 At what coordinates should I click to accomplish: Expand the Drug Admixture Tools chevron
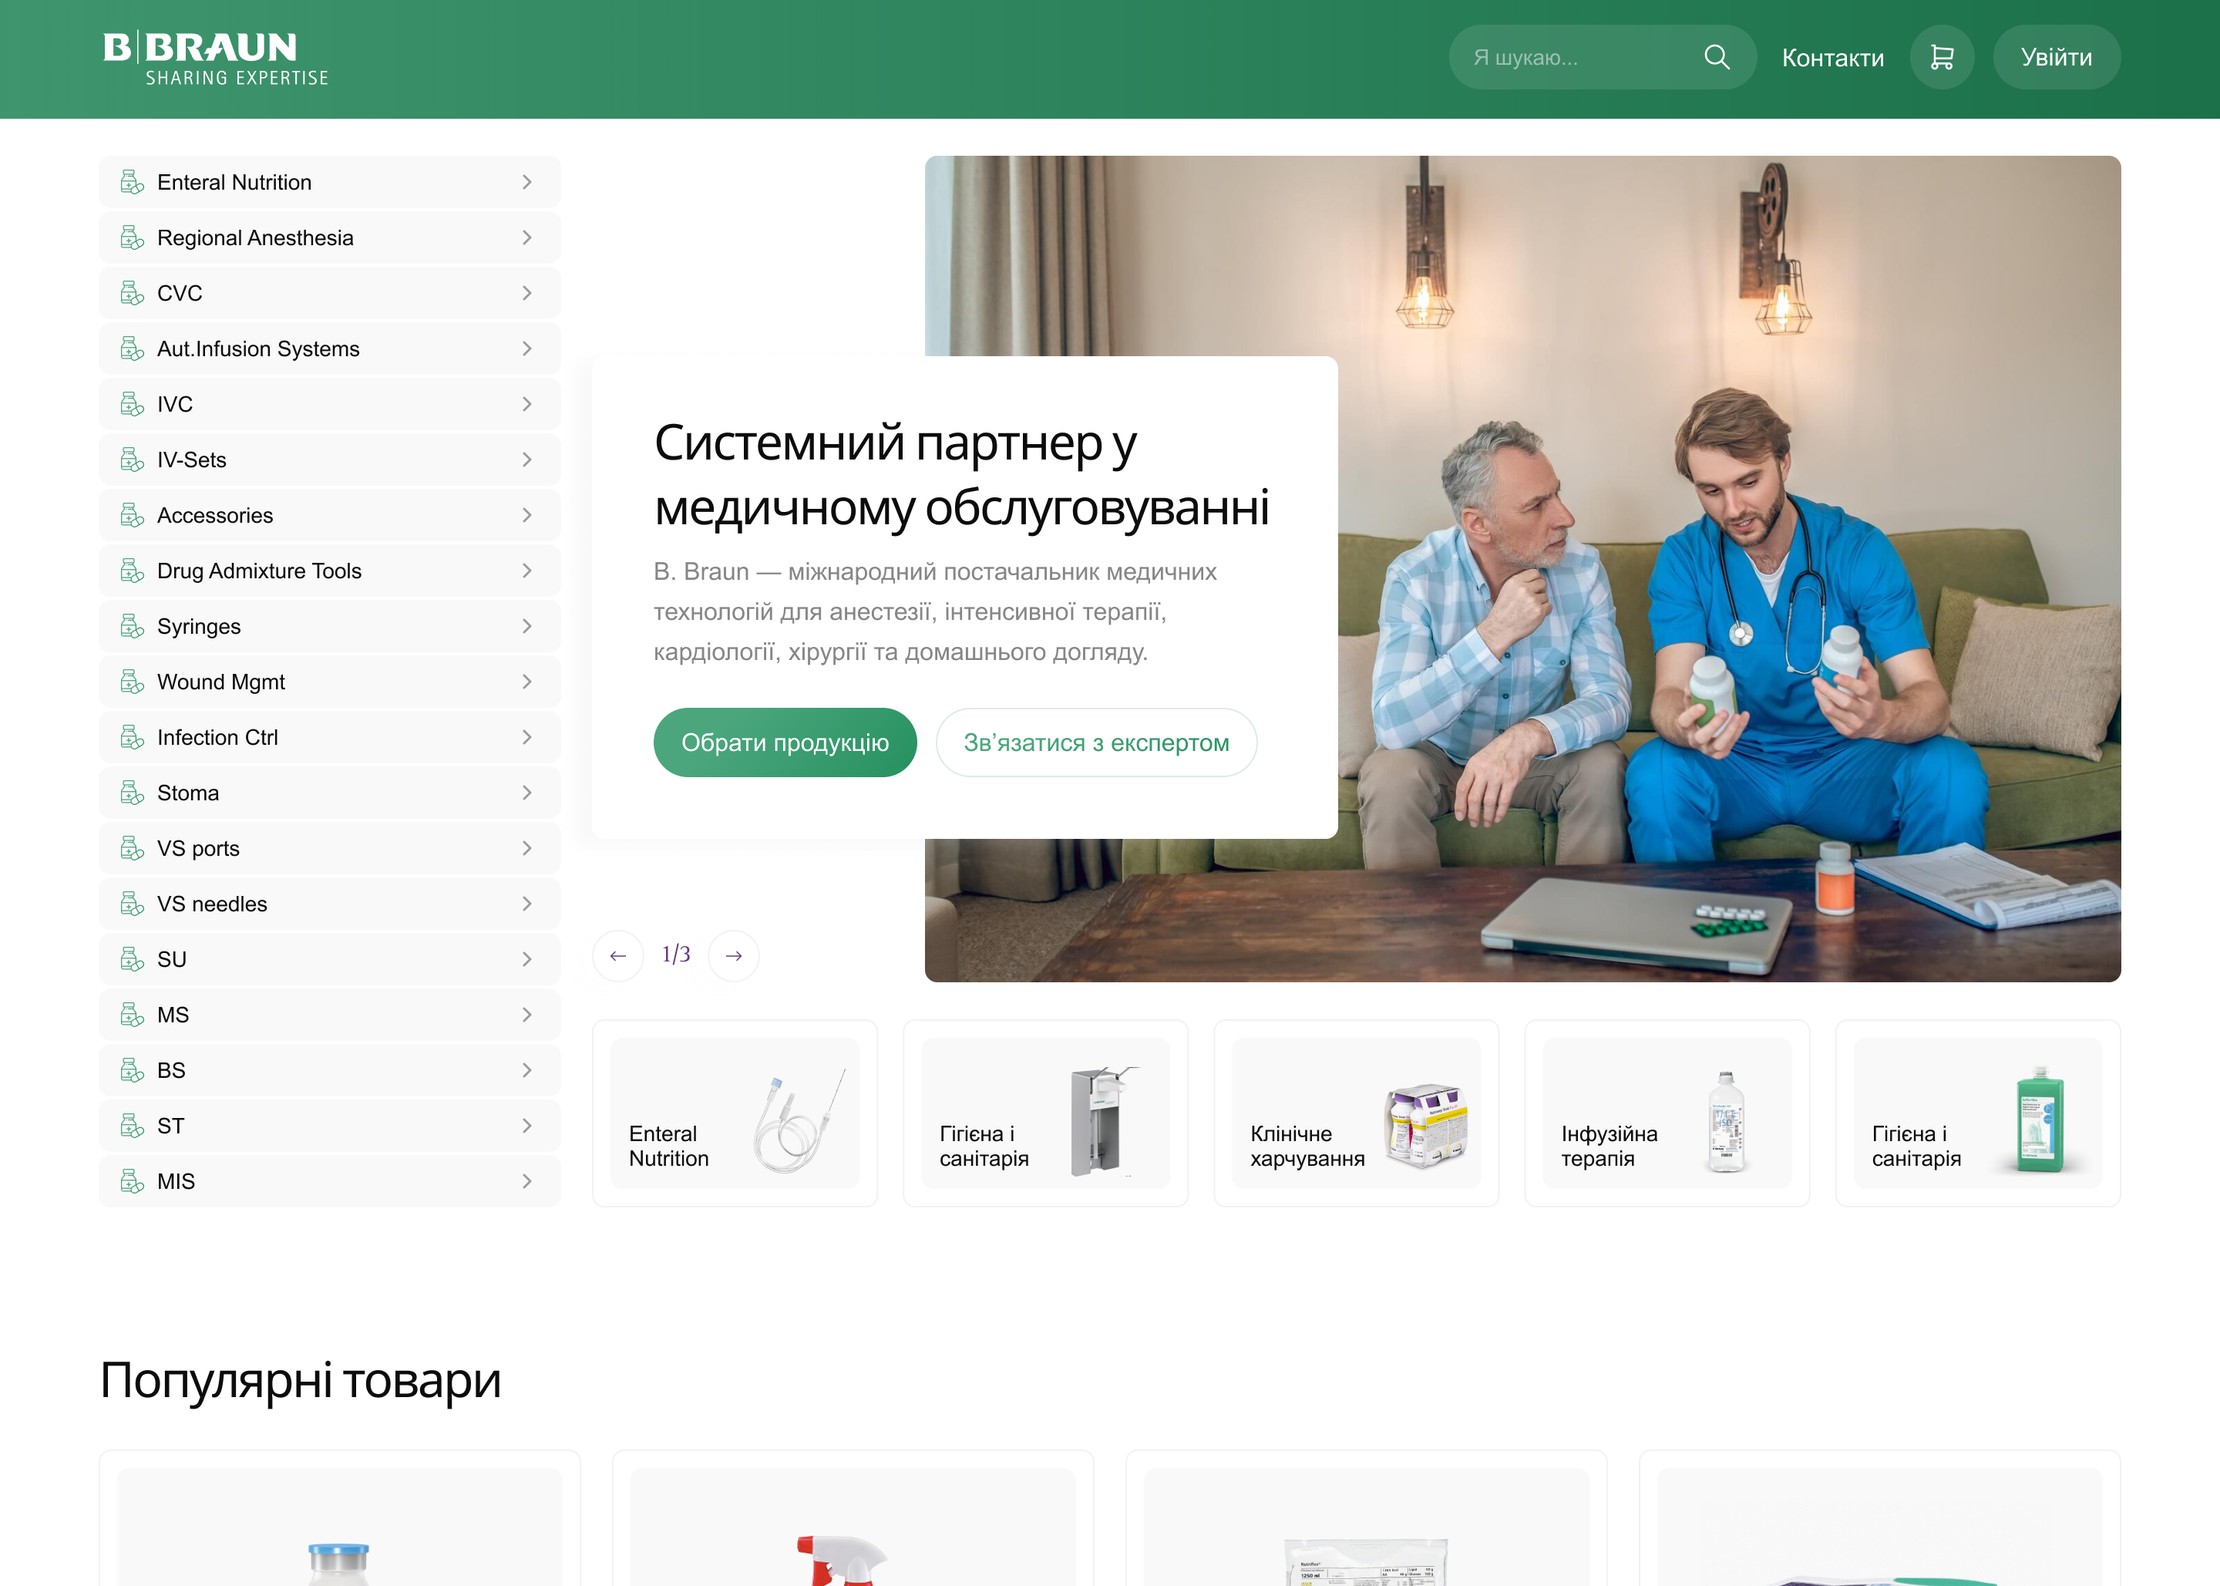point(527,571)
